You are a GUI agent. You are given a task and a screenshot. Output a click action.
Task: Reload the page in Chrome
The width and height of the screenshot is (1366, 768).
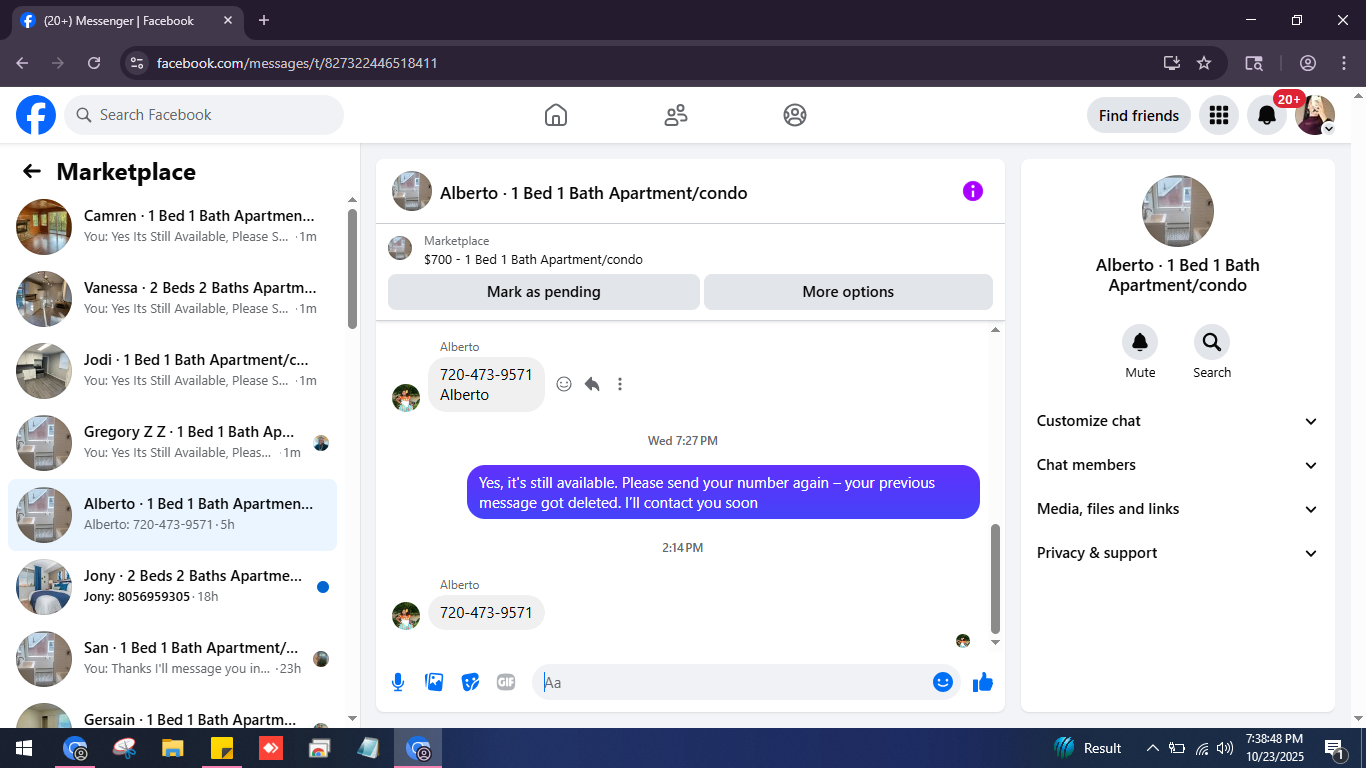(94, 63)
